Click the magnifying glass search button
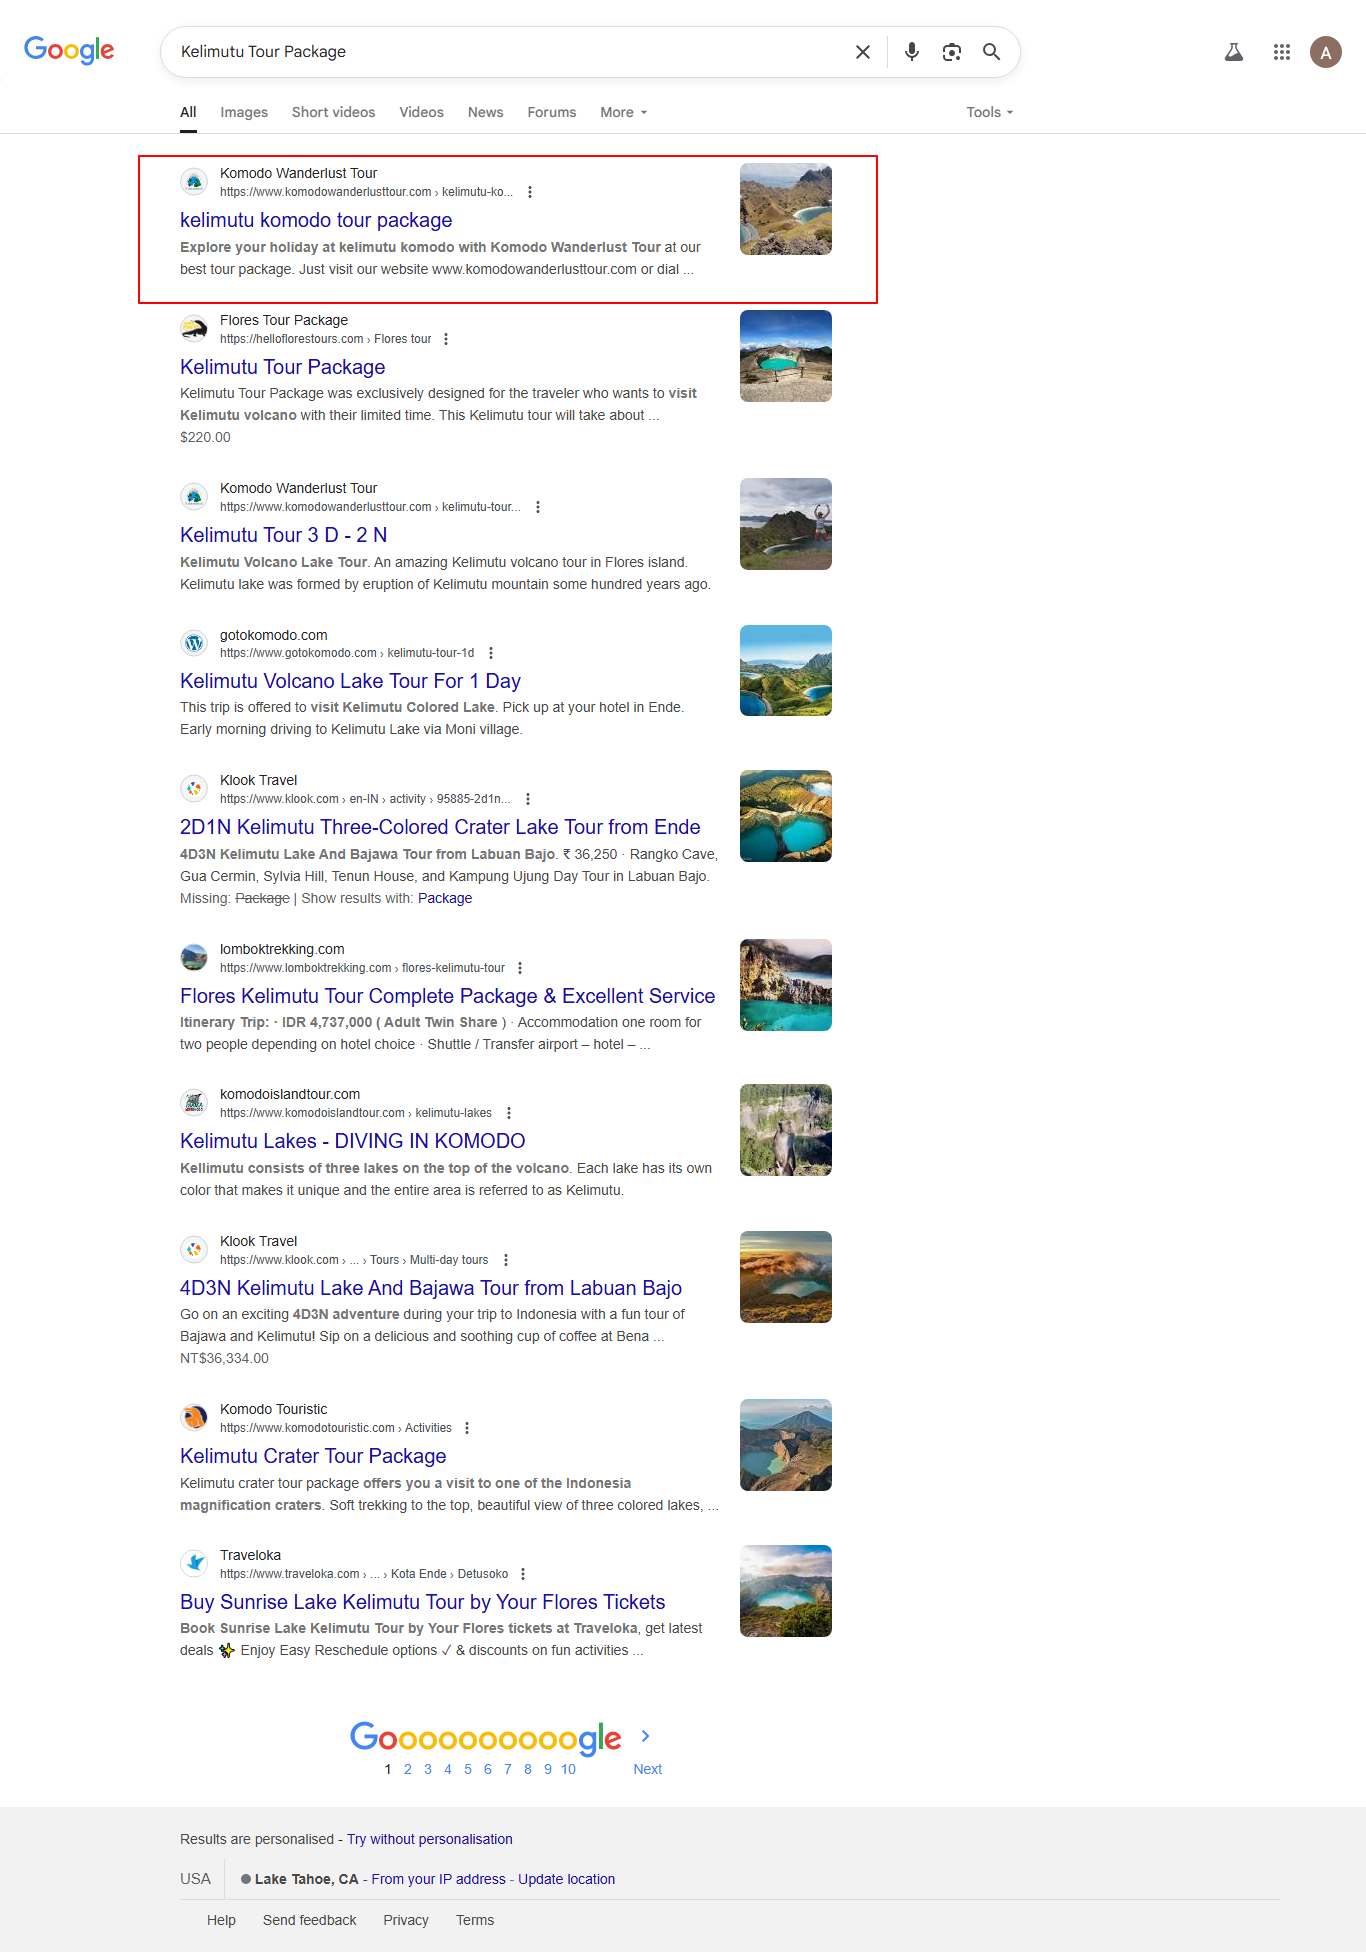The image size is (1366, 1955). [991, 52]
